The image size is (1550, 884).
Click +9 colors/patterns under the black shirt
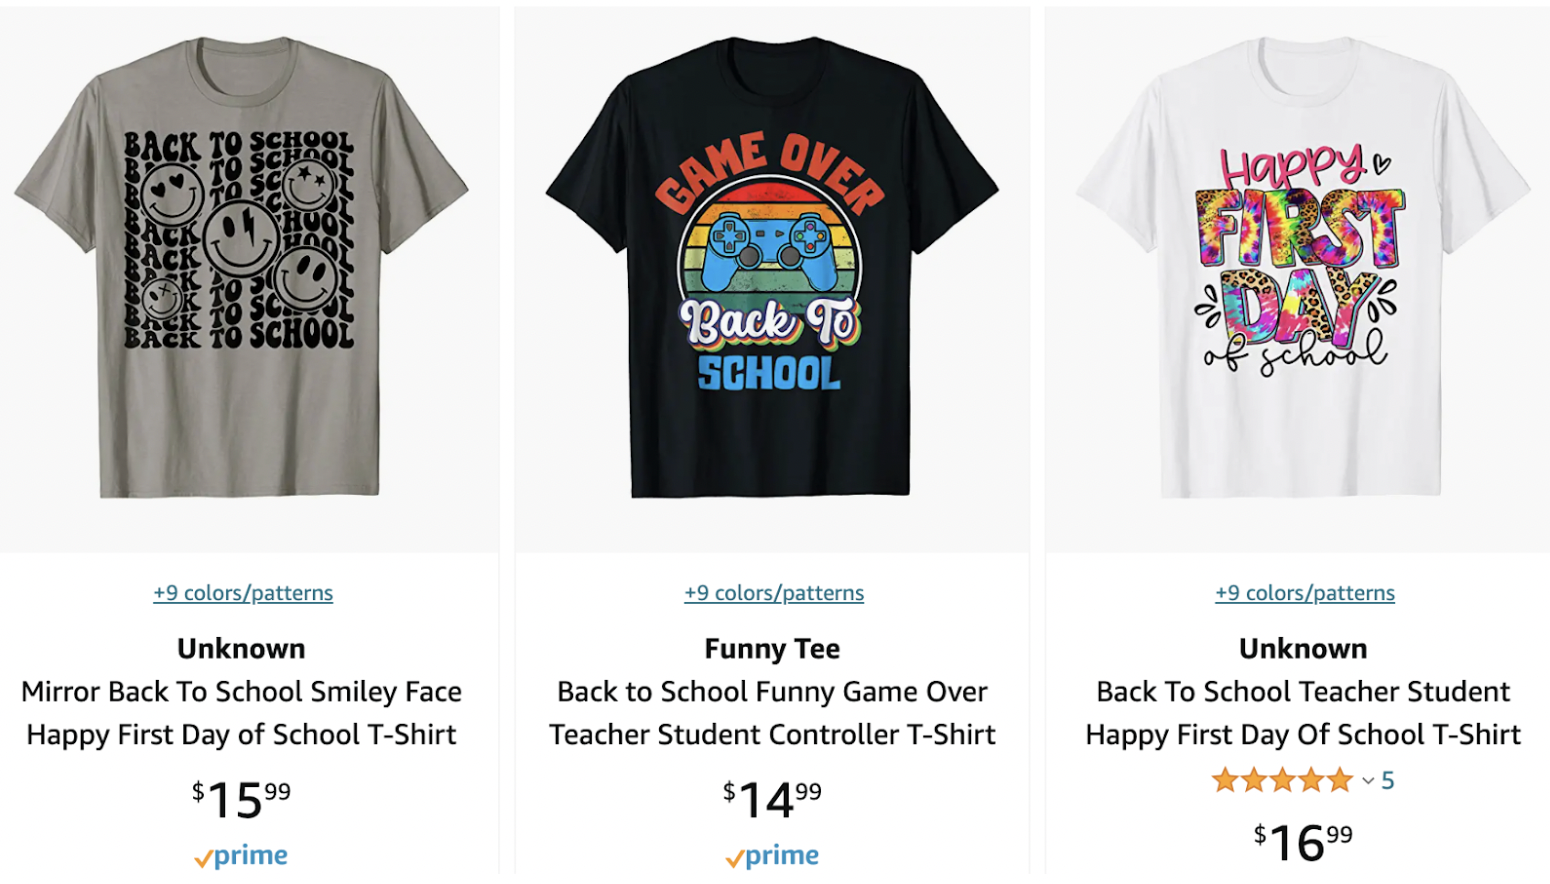click(774, 593)
